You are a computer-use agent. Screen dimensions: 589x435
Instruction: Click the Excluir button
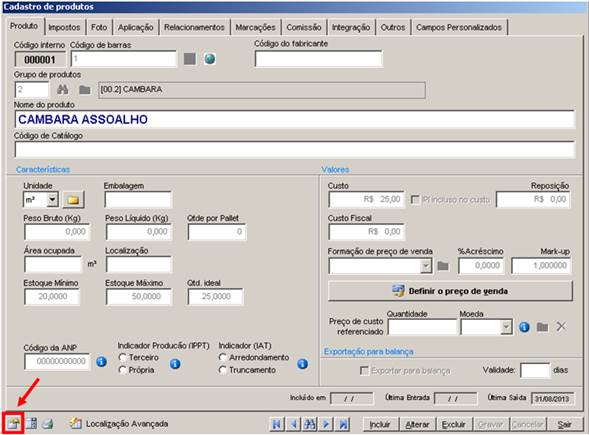[x=454, y=424]
